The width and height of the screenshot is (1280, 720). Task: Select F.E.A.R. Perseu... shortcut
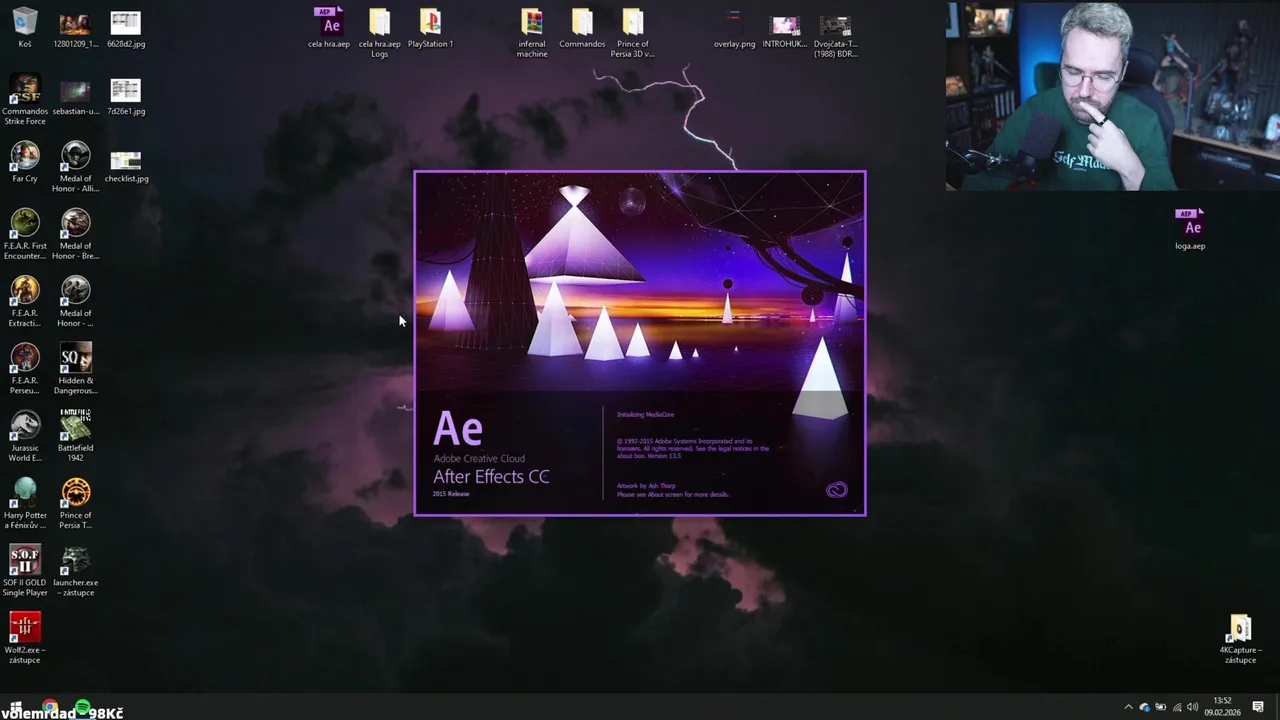coord(25,368)
